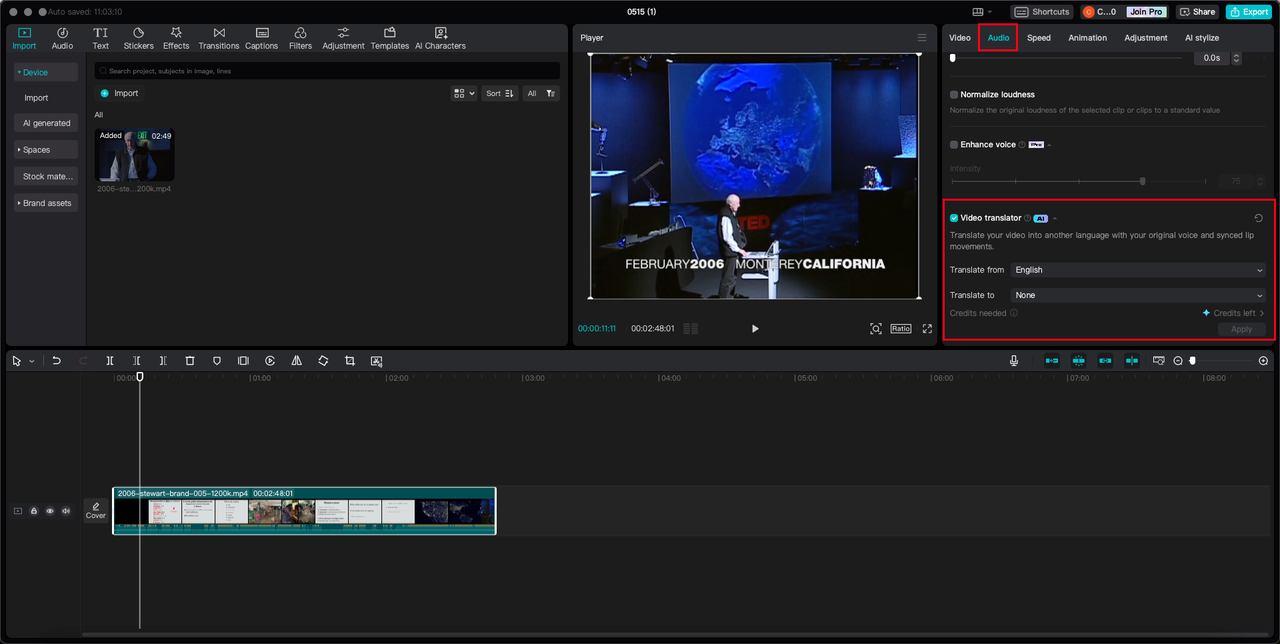Open the Filters panel

click(x=300, y=38)
